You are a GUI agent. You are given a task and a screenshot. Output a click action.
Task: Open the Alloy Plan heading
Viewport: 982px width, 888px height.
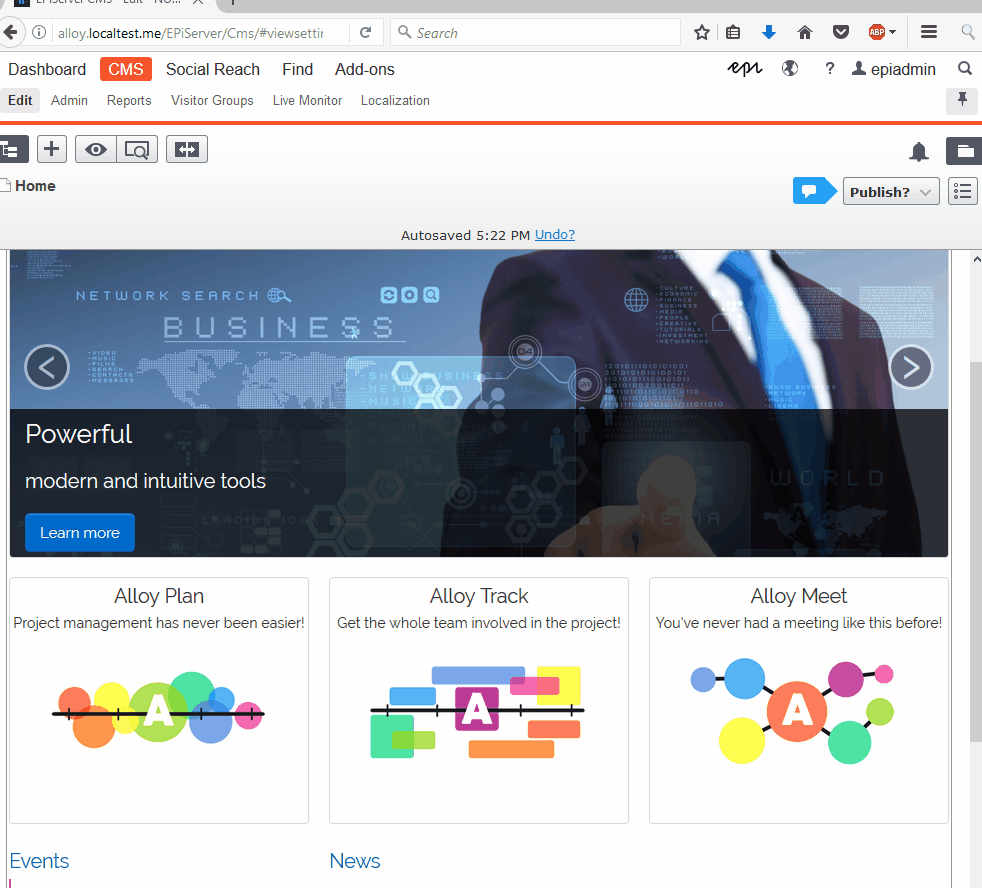[x=159, y=596]
